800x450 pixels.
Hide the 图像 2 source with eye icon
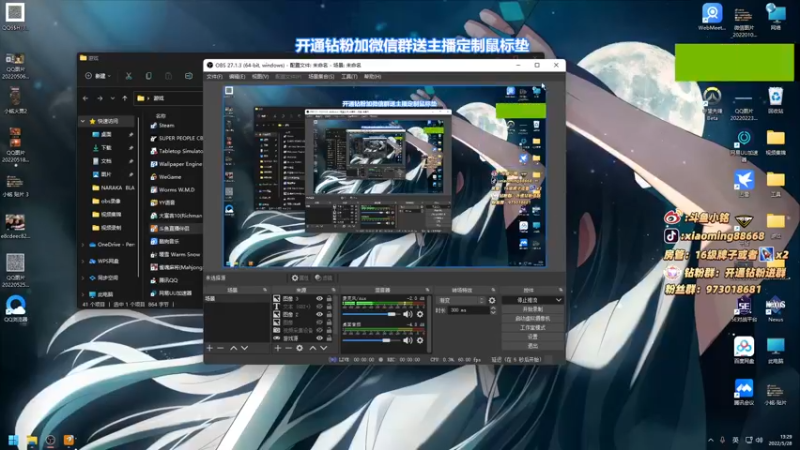coord(319,315)
